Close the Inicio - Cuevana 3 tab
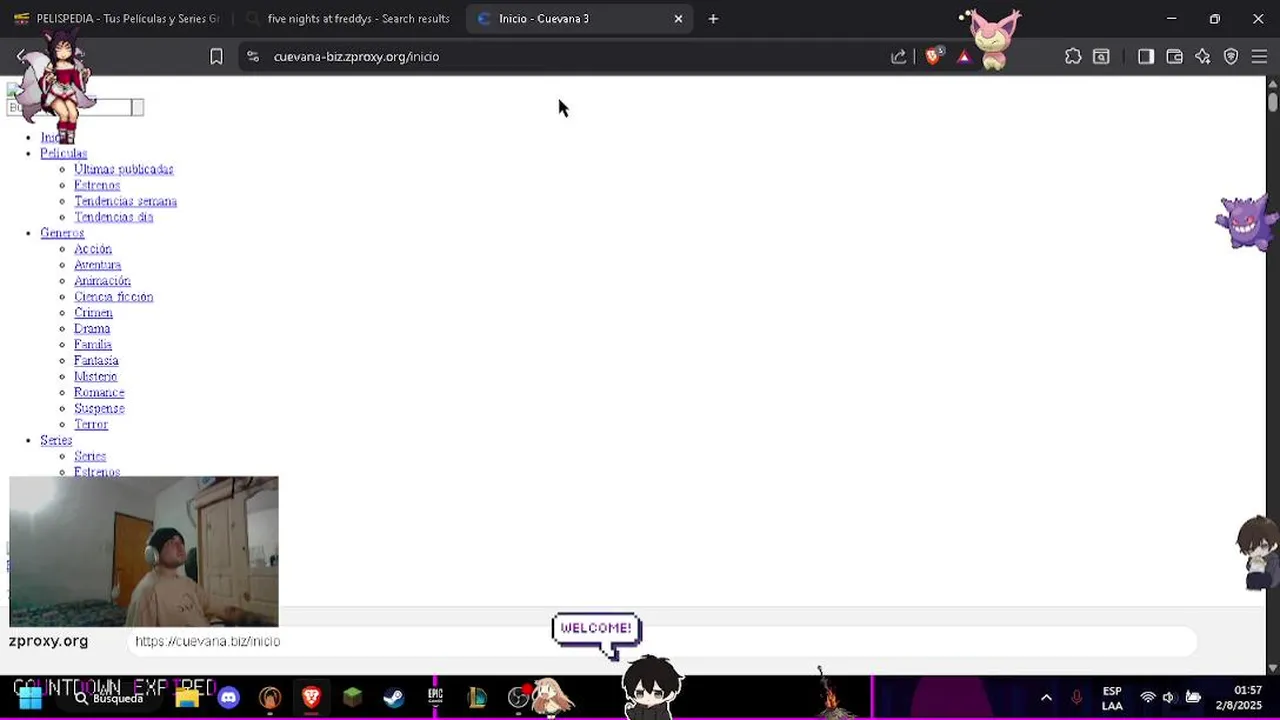This screenshot has width=1280, height=720. tap(678, 18)
